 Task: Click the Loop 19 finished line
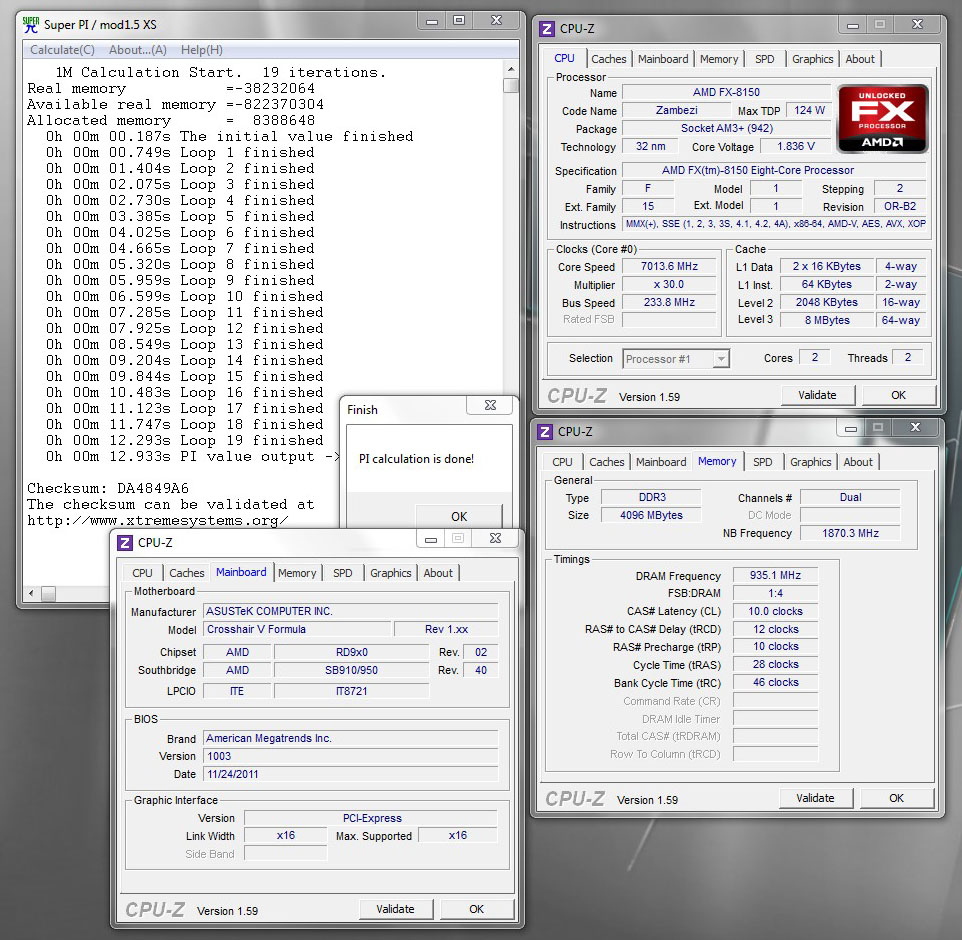[x=185, y=441]
